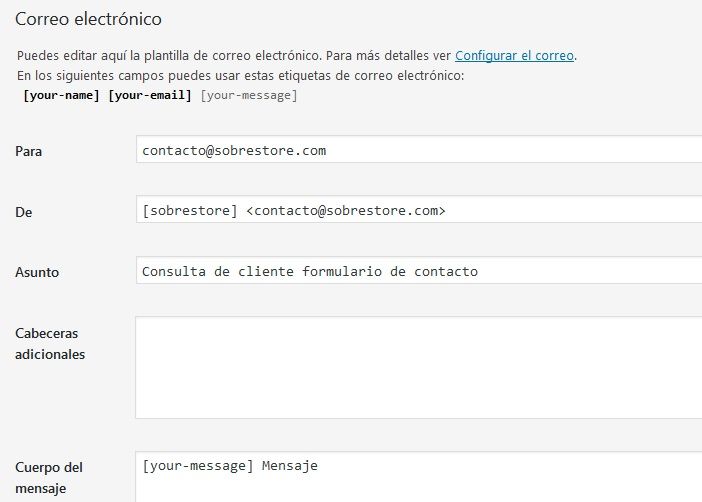Focus the Para recipient email field

(419, 149)
